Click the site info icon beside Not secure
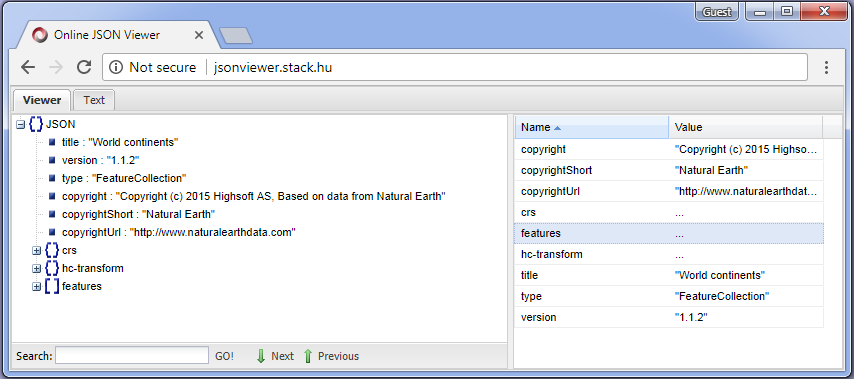This screenshot has height=379, width=854. point(115,68)
